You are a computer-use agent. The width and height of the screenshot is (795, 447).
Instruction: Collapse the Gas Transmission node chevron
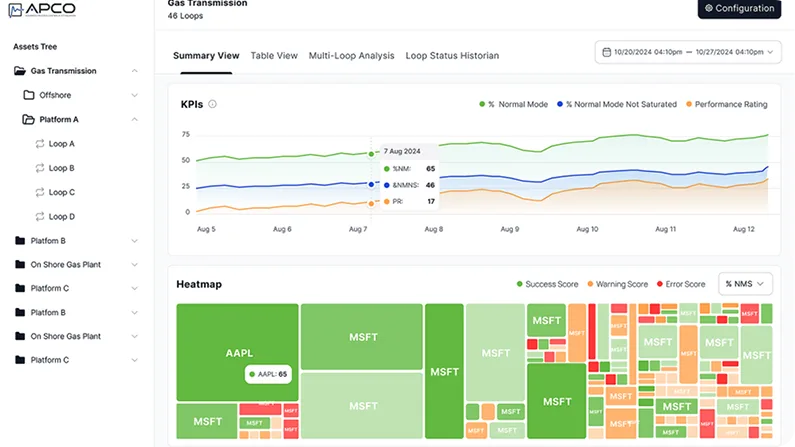pyautogui.click(x=134, y=71)
